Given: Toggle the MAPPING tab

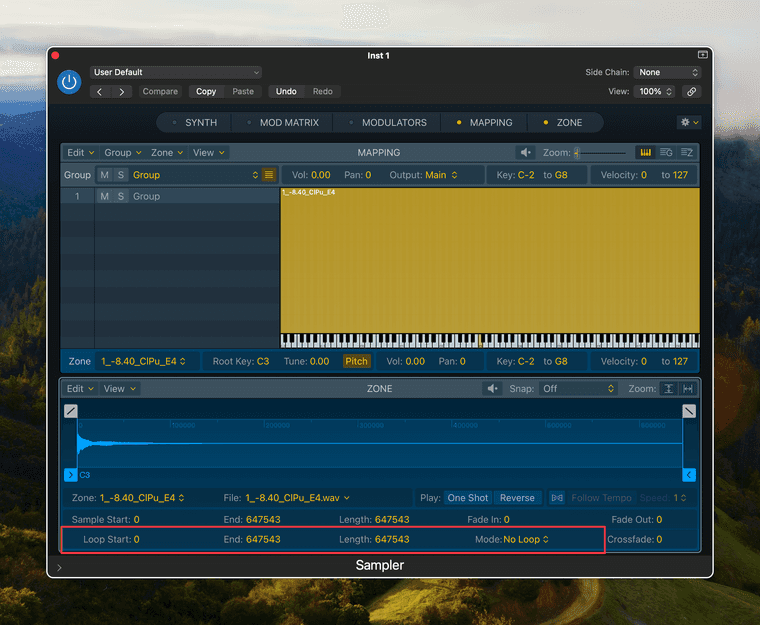Looking at the screenshot, I should pos(484,123).
